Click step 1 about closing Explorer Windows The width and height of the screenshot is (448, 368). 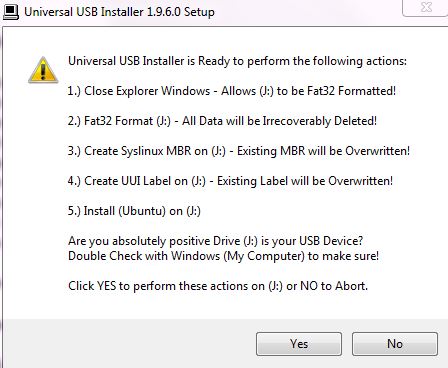232,91
